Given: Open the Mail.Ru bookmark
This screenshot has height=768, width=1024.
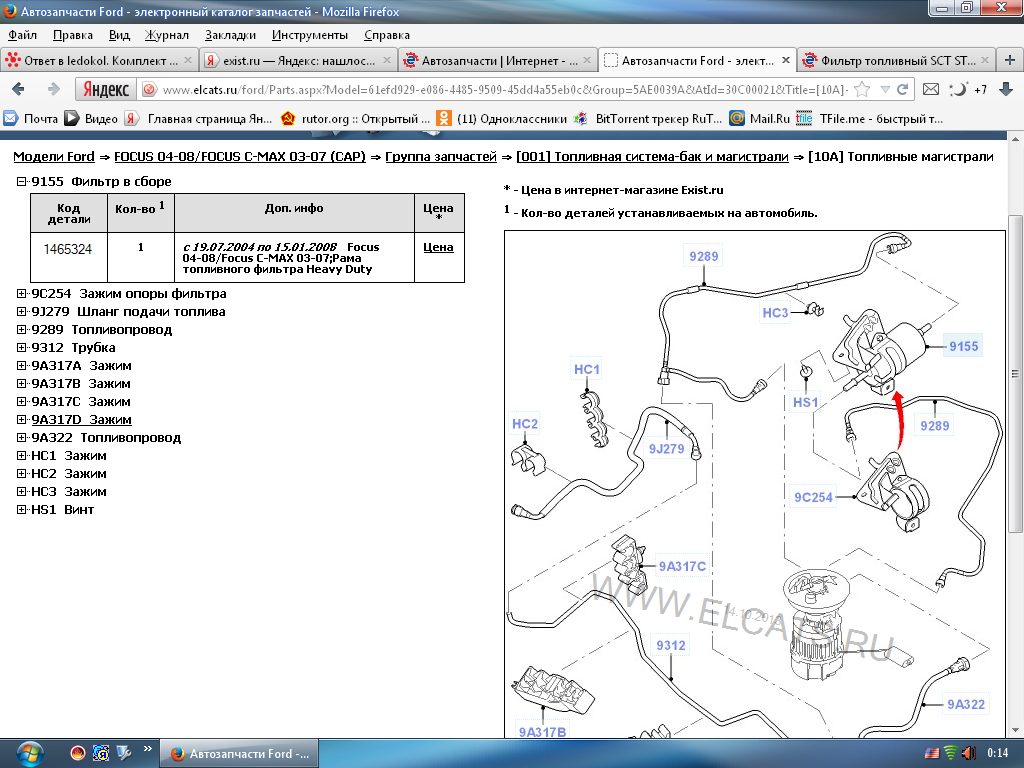Looking at the screenshot, I should [x=760, y=118].
